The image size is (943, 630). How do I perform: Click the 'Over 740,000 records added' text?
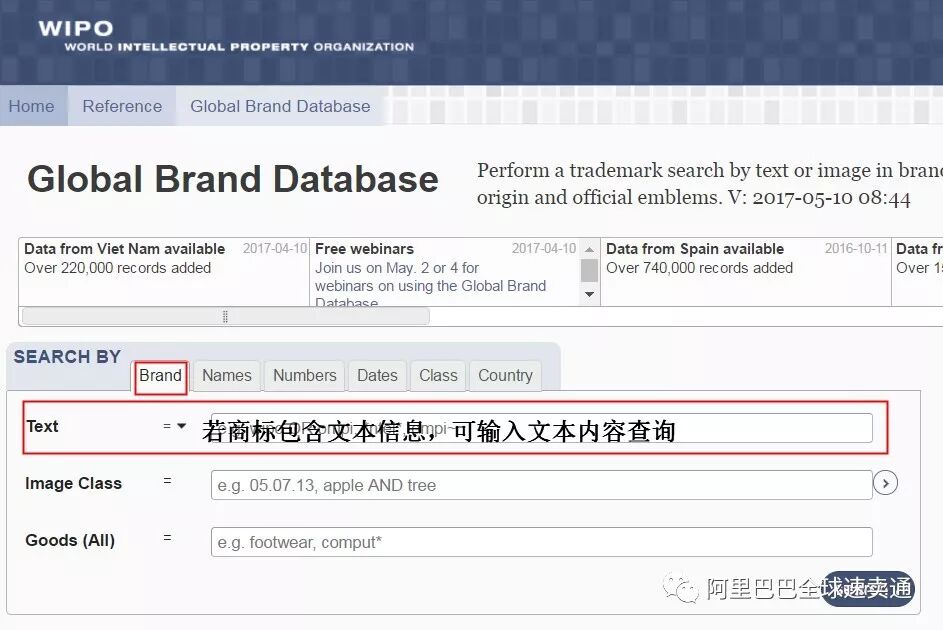(699, 268)
